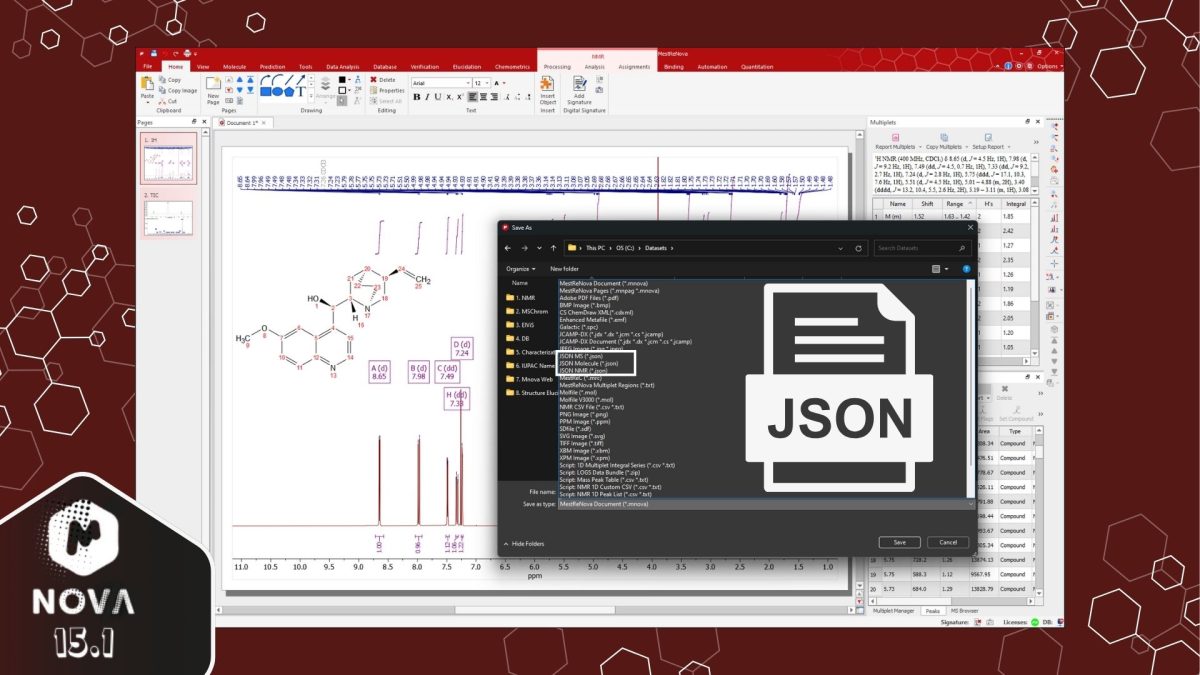This screenshot has width=1200, height=675.
Task: Open the Quantitation ribbon tab
Action: [757, 66]
